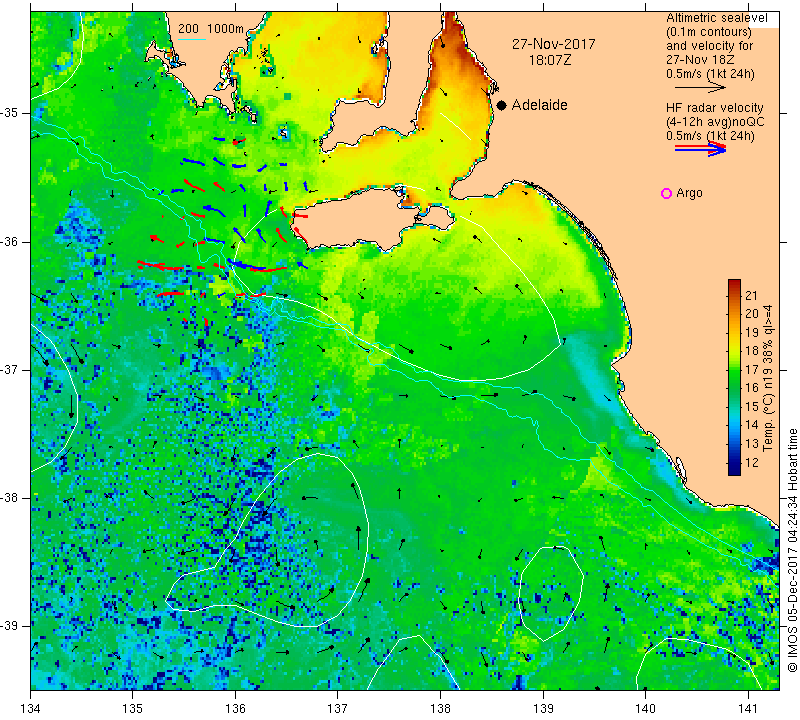Click the colour bar value '20'
This screenshot has height=720, width=800.
[752, 314]
